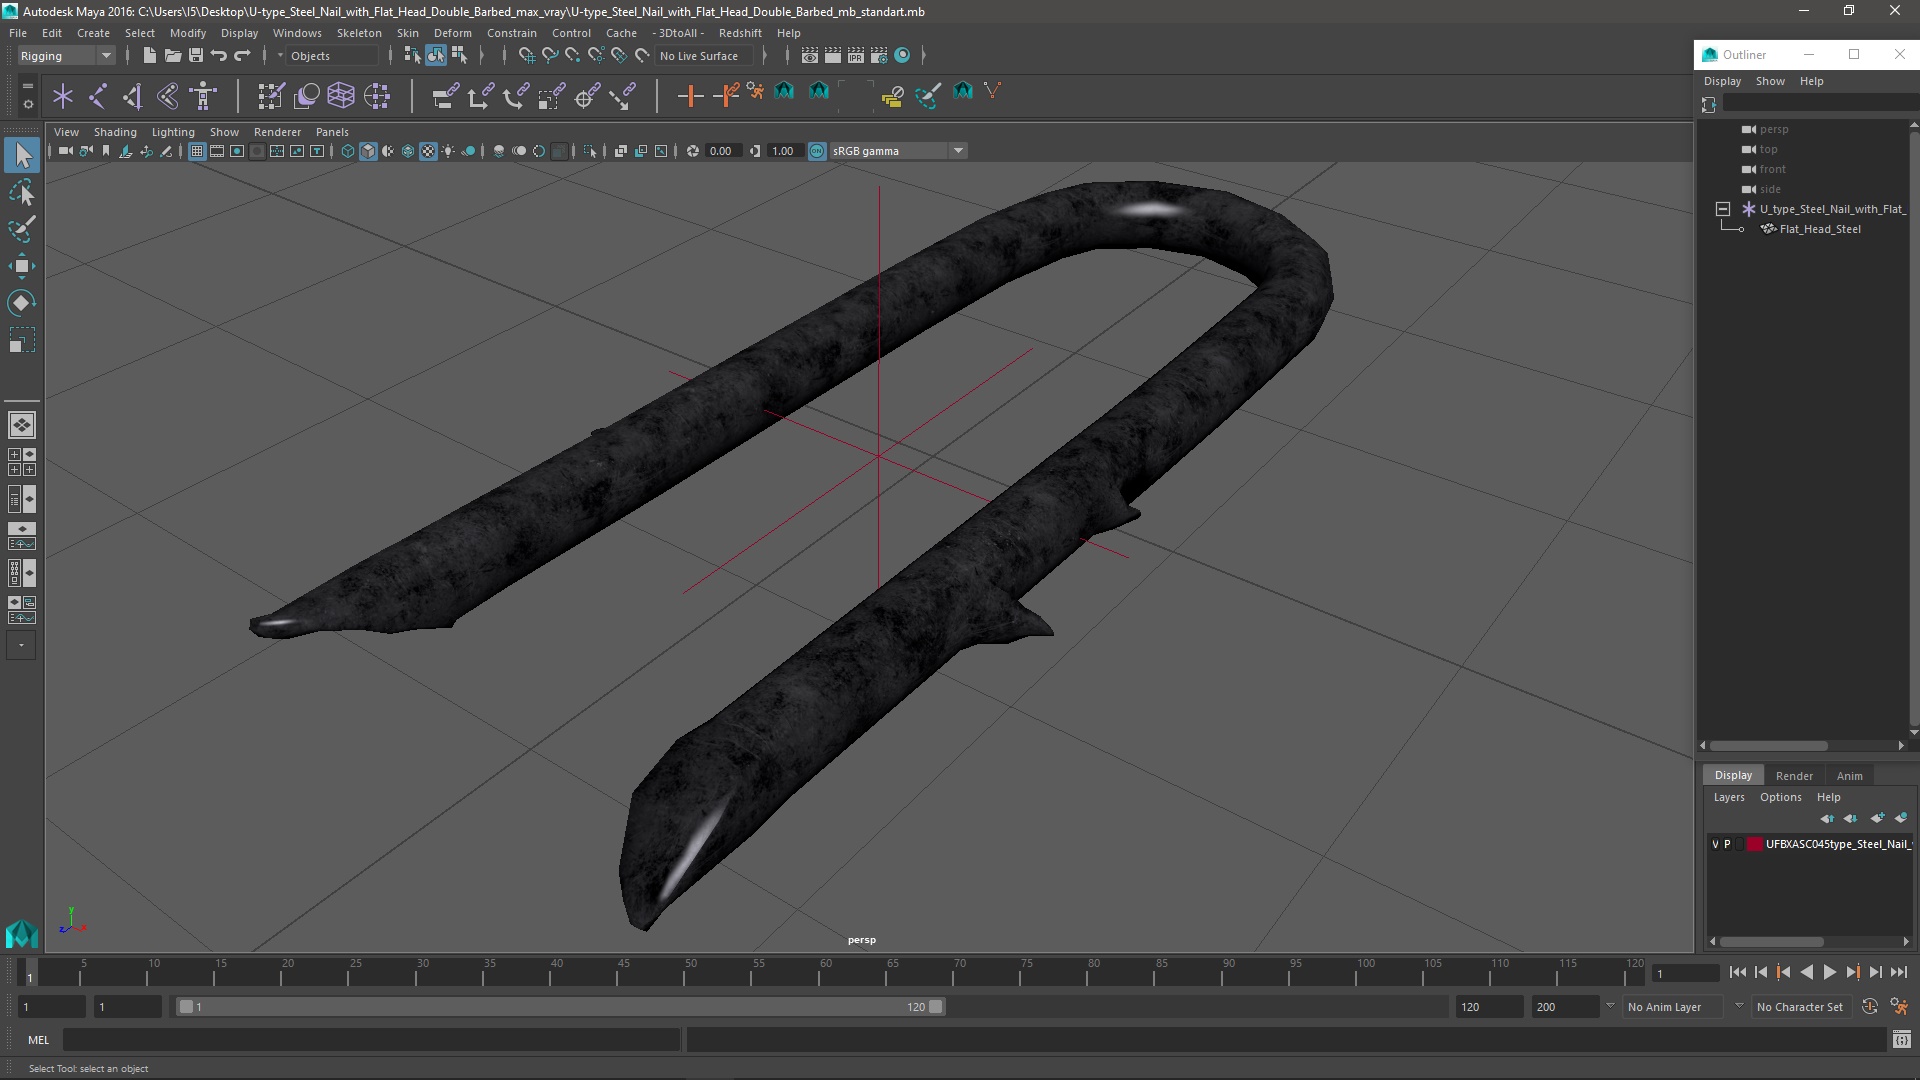Click the range slider end handle at 120

point(936,1007)
